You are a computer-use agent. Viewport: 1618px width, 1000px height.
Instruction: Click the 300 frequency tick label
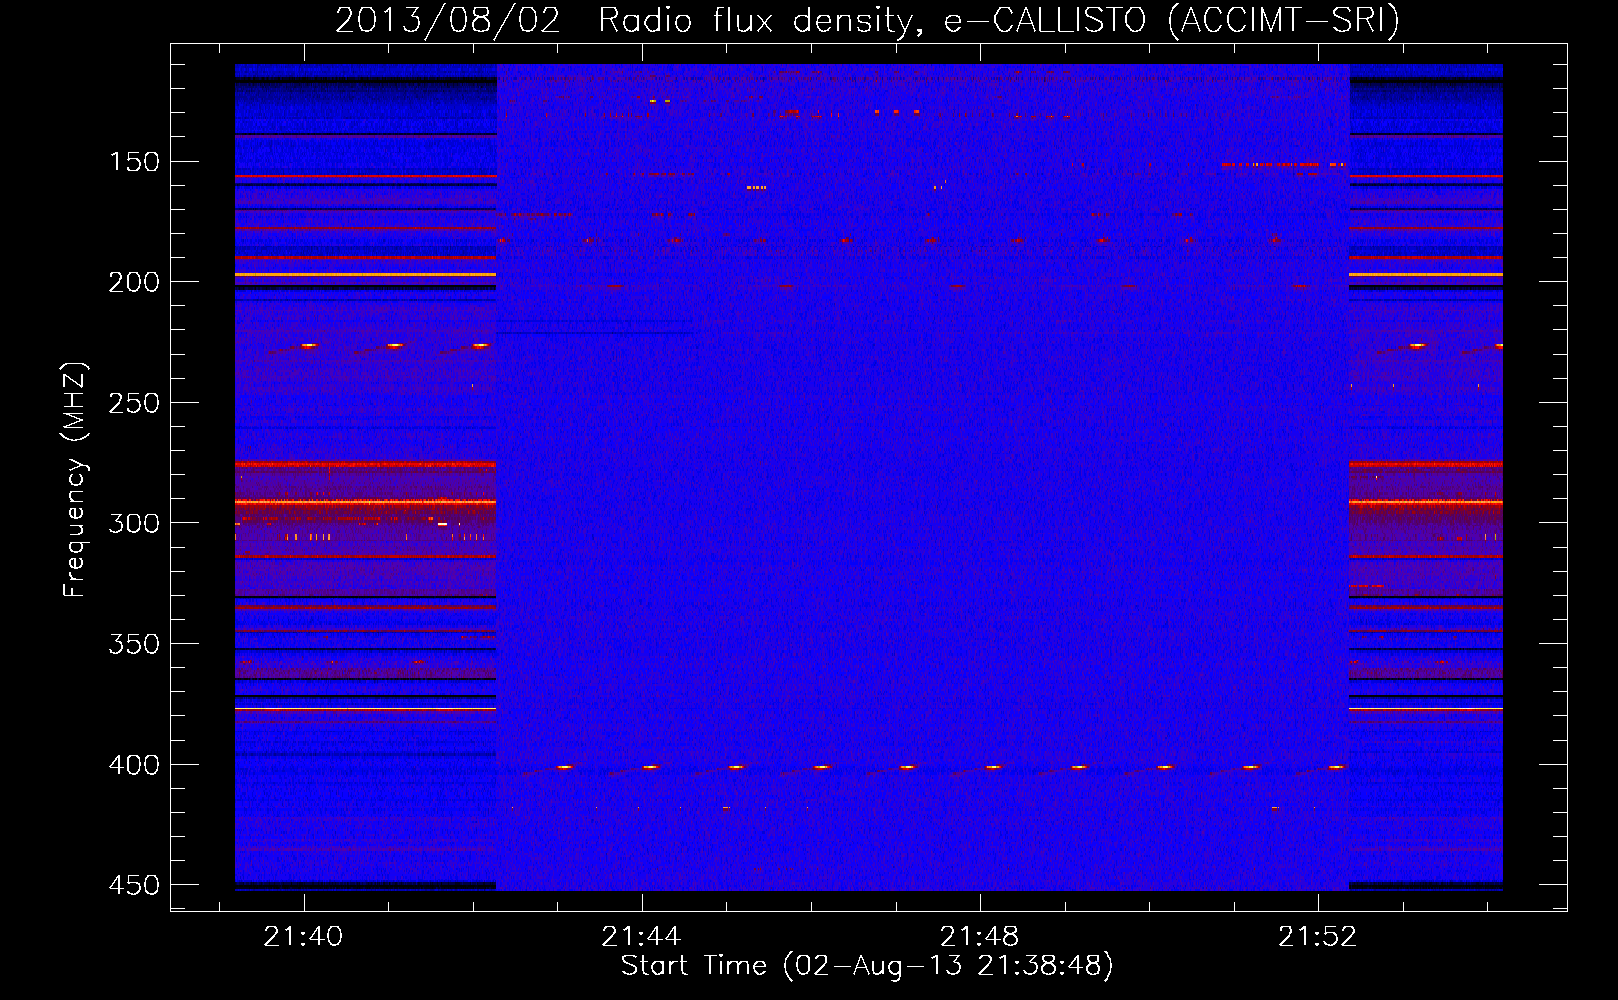coord(134,523)
